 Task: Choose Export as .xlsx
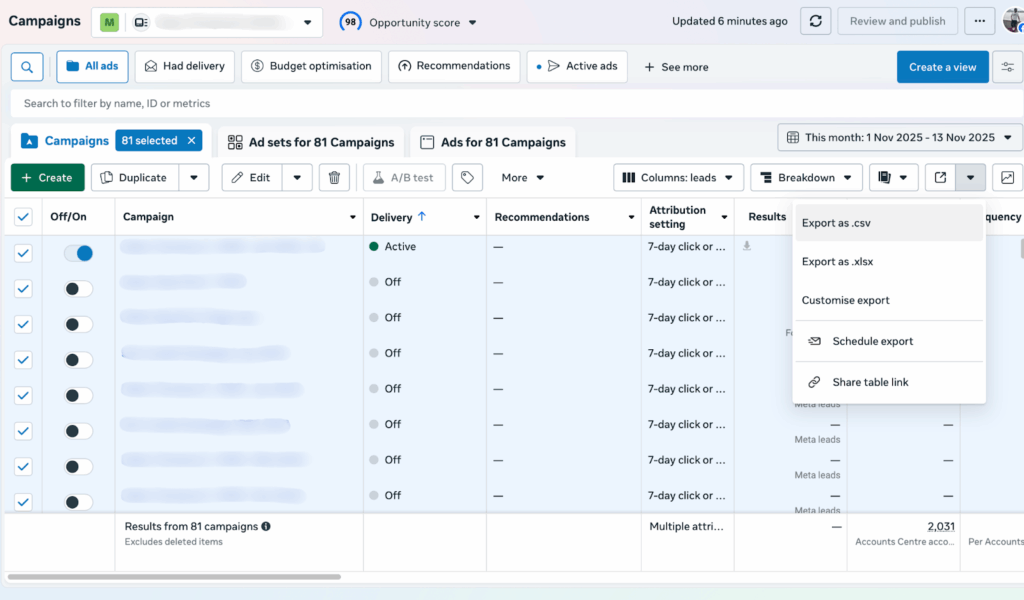point(837,262)
